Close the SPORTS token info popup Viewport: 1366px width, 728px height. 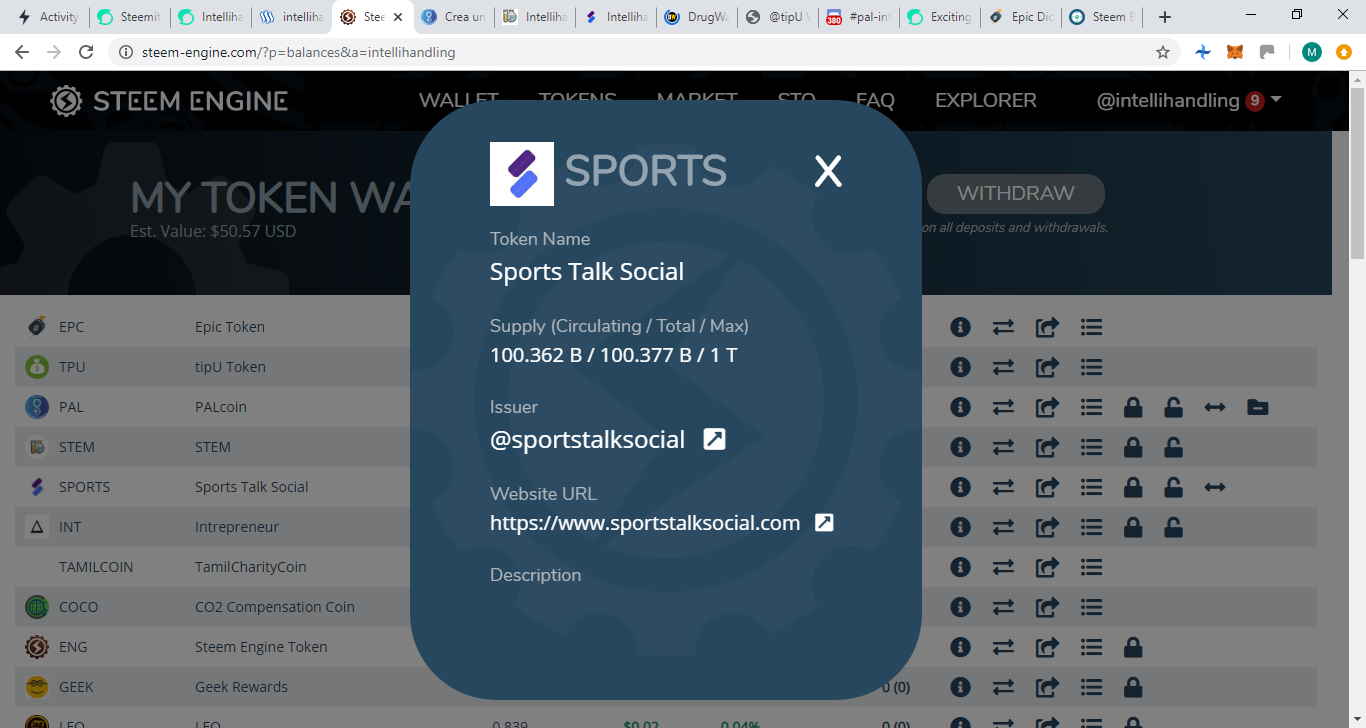coord(828,172)
